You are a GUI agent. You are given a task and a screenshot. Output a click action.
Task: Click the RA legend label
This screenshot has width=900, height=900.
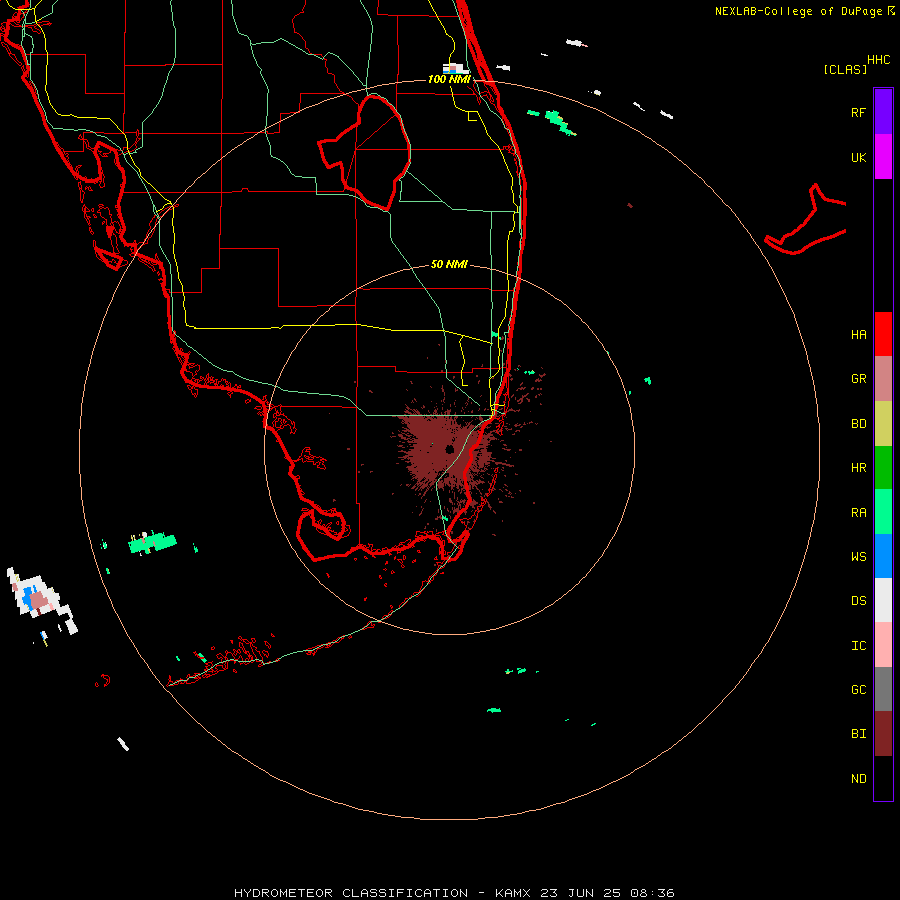click(x=858, y=513)
